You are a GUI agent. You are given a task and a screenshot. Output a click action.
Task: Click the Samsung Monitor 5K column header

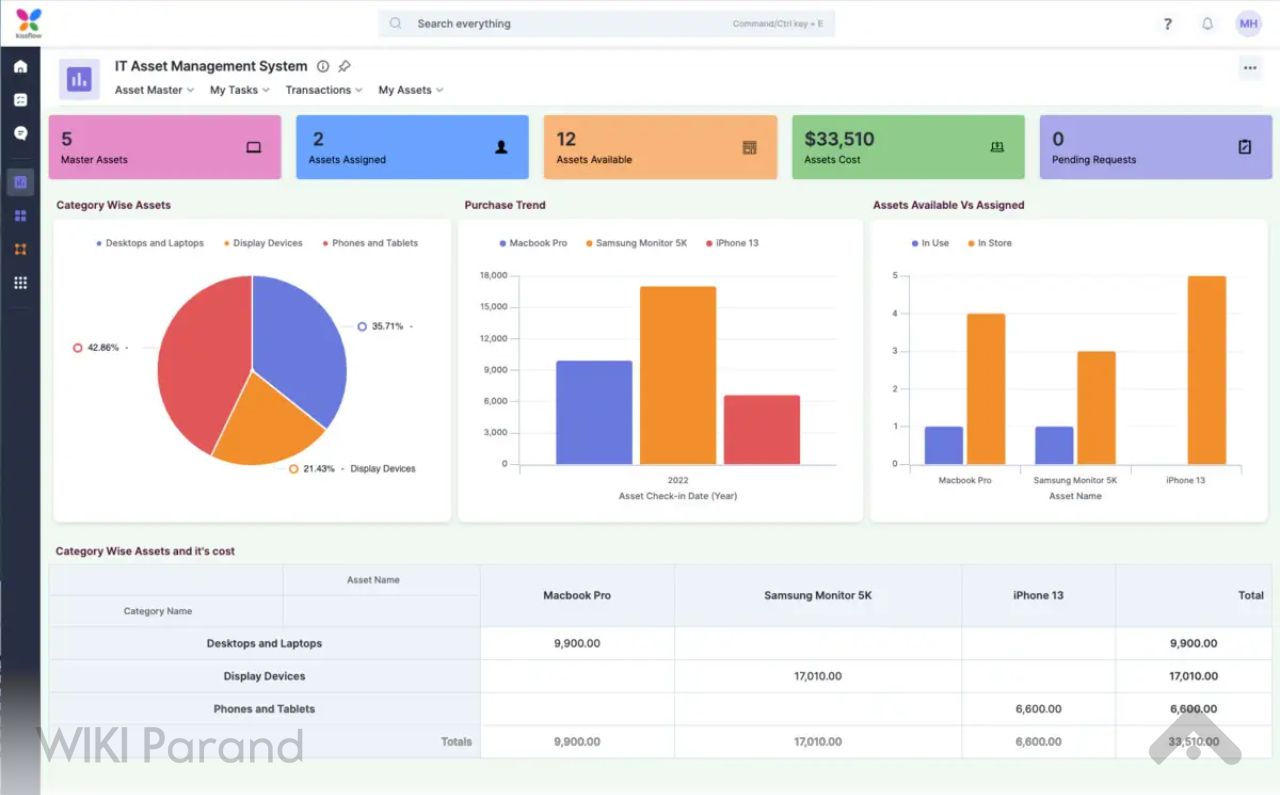818,595
